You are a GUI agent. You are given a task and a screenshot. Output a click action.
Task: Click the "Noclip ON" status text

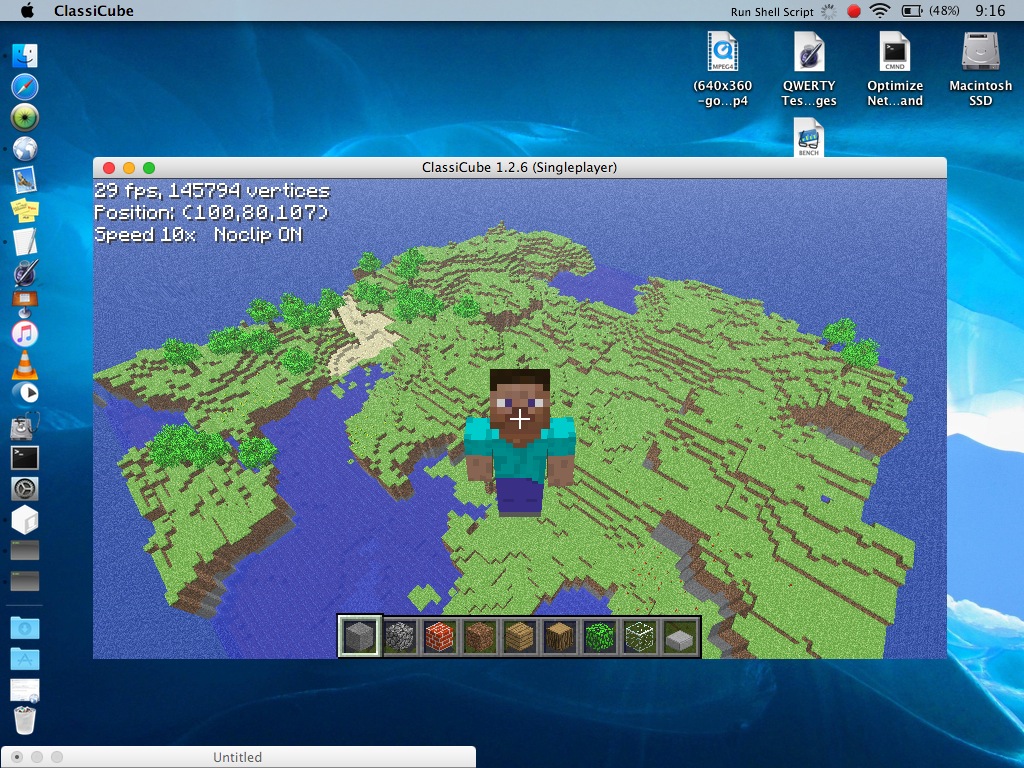[258, 234]
